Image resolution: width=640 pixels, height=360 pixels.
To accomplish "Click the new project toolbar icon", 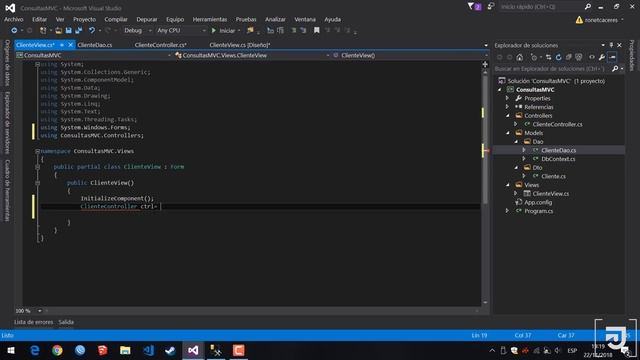I will 43,31.
